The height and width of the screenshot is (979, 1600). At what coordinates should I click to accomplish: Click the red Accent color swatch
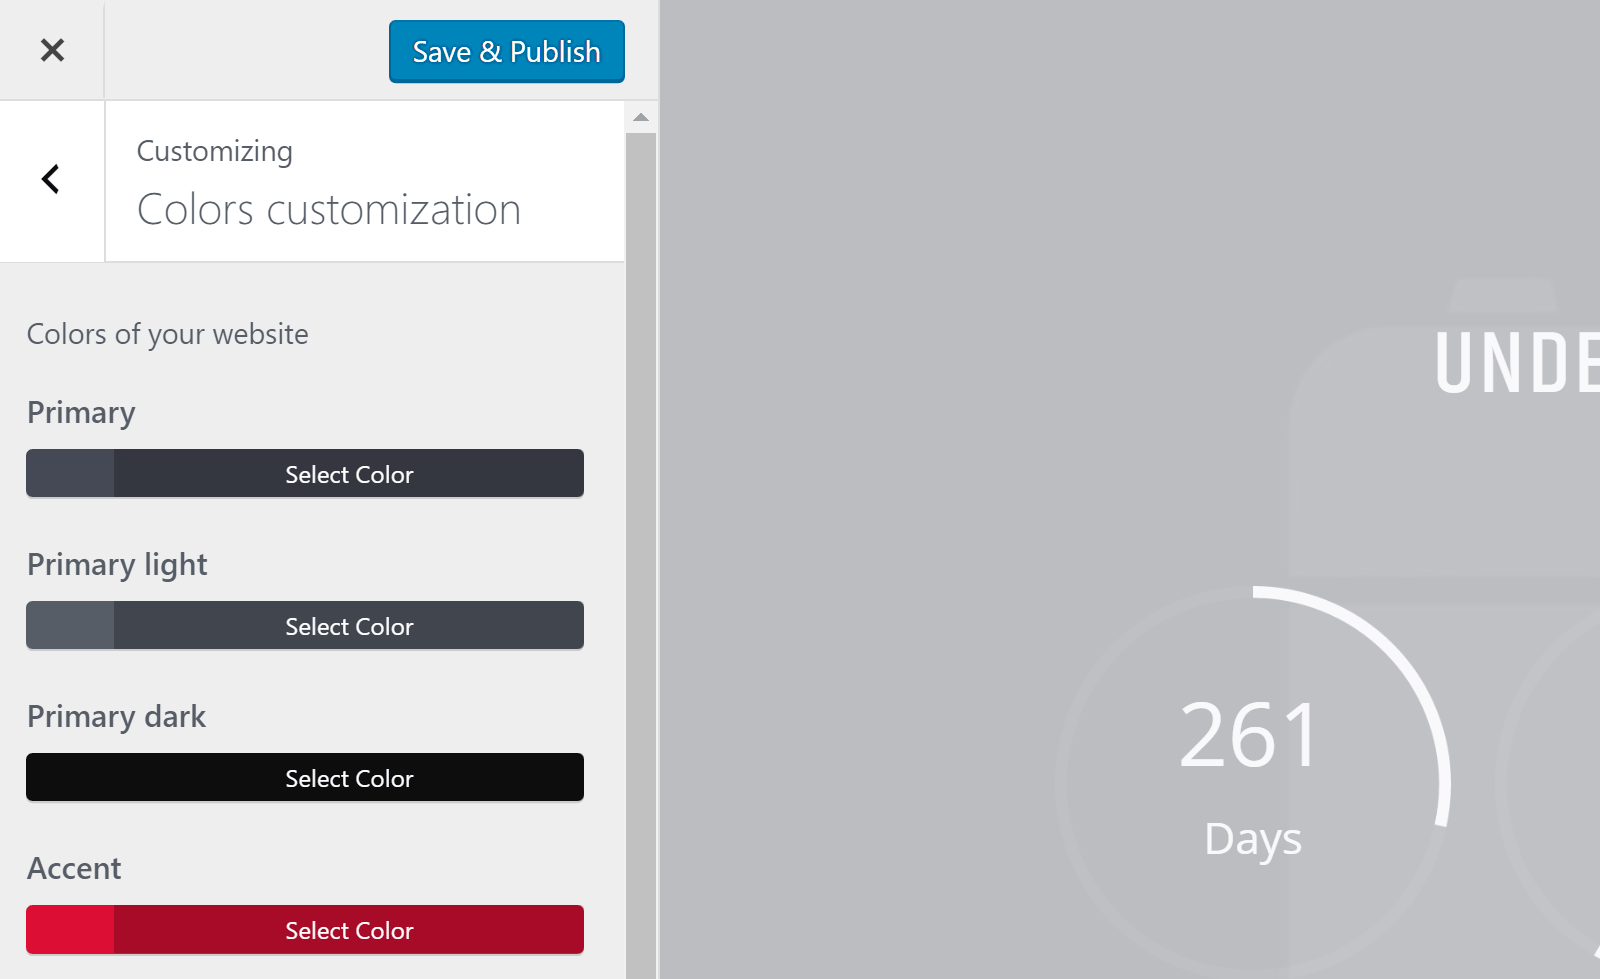tap(70, 929)
